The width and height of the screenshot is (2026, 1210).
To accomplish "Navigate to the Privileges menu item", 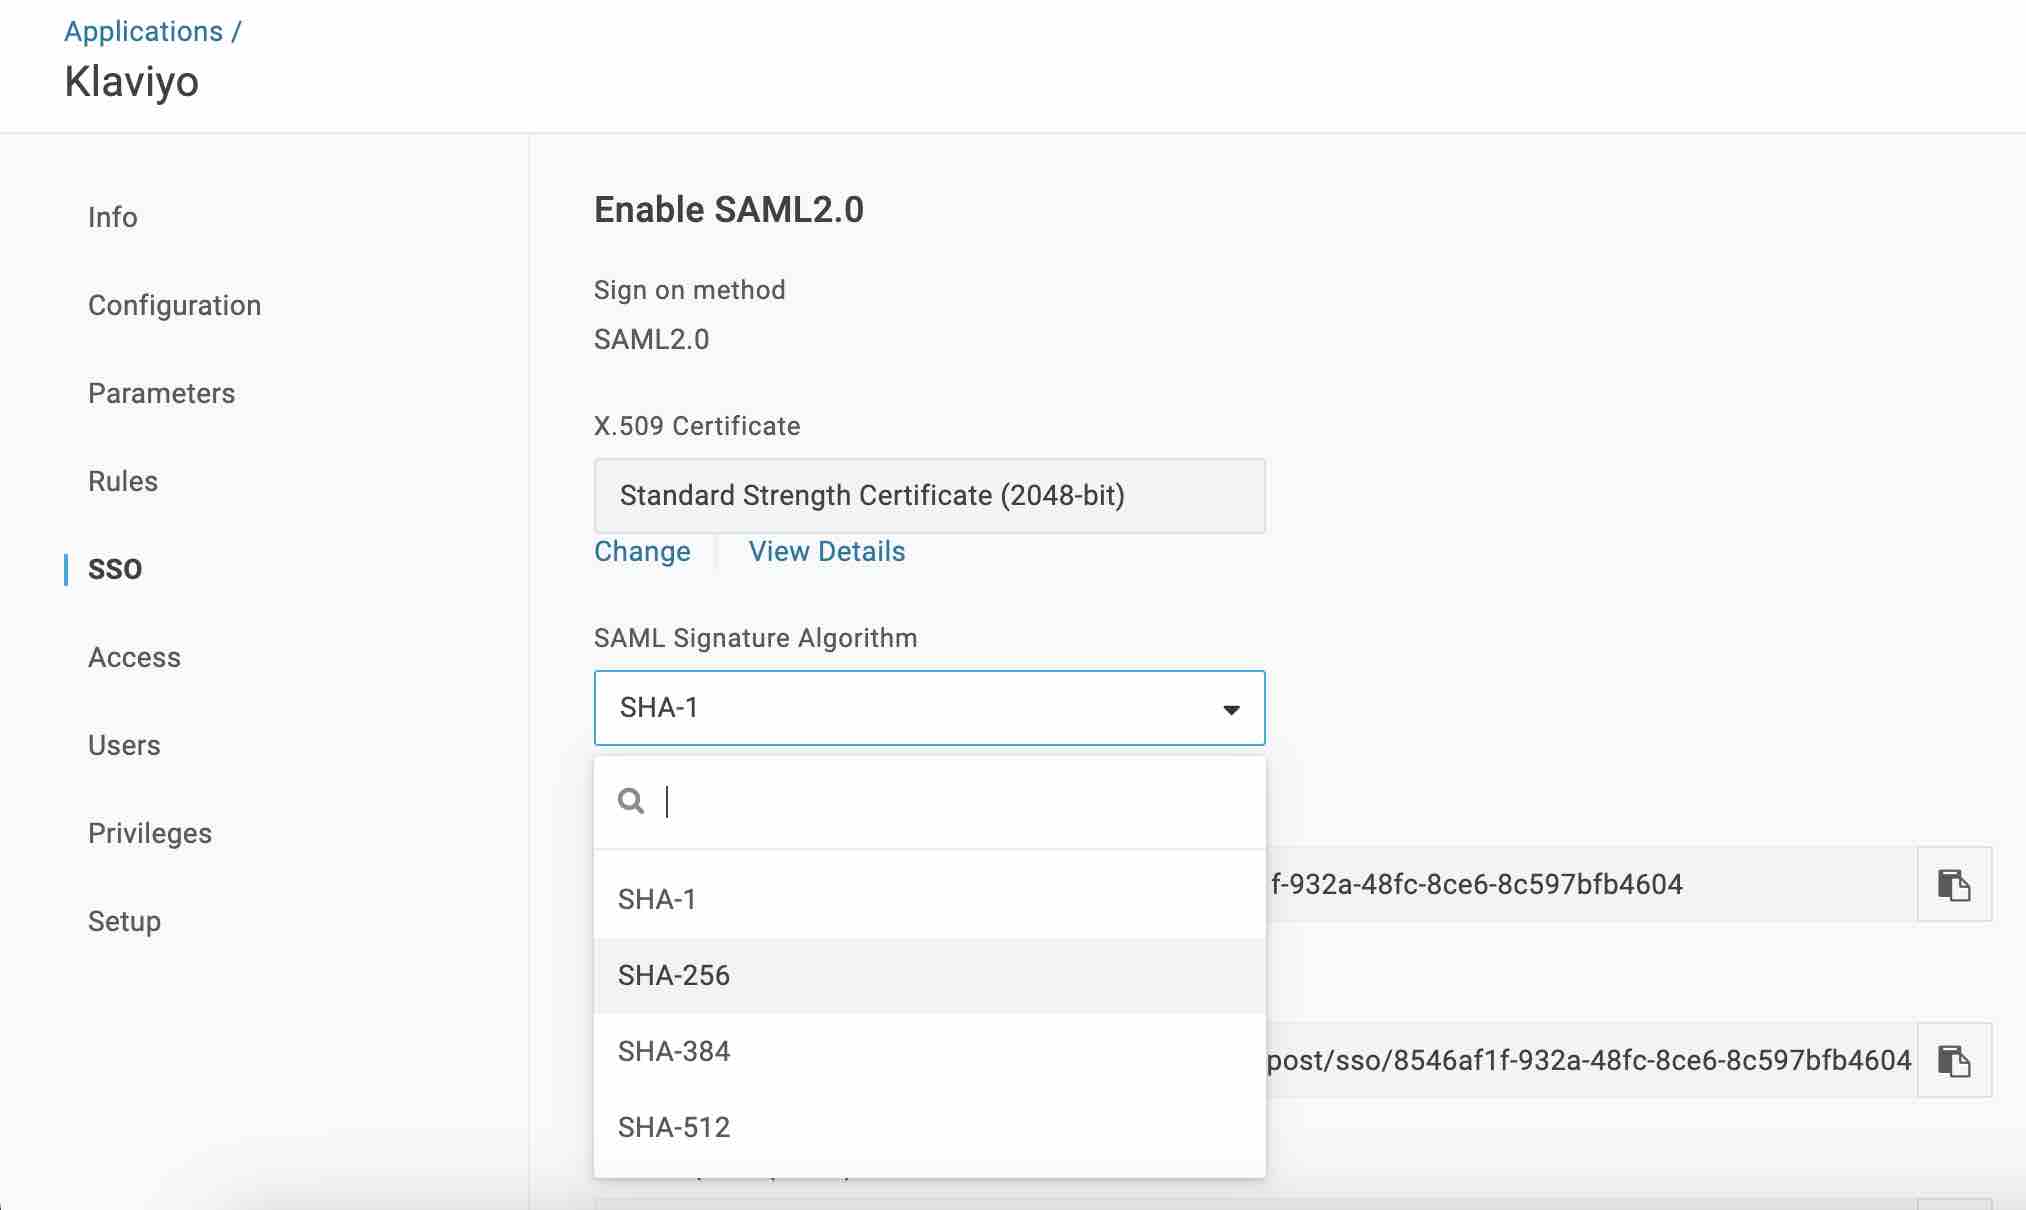I will (148, 833).
